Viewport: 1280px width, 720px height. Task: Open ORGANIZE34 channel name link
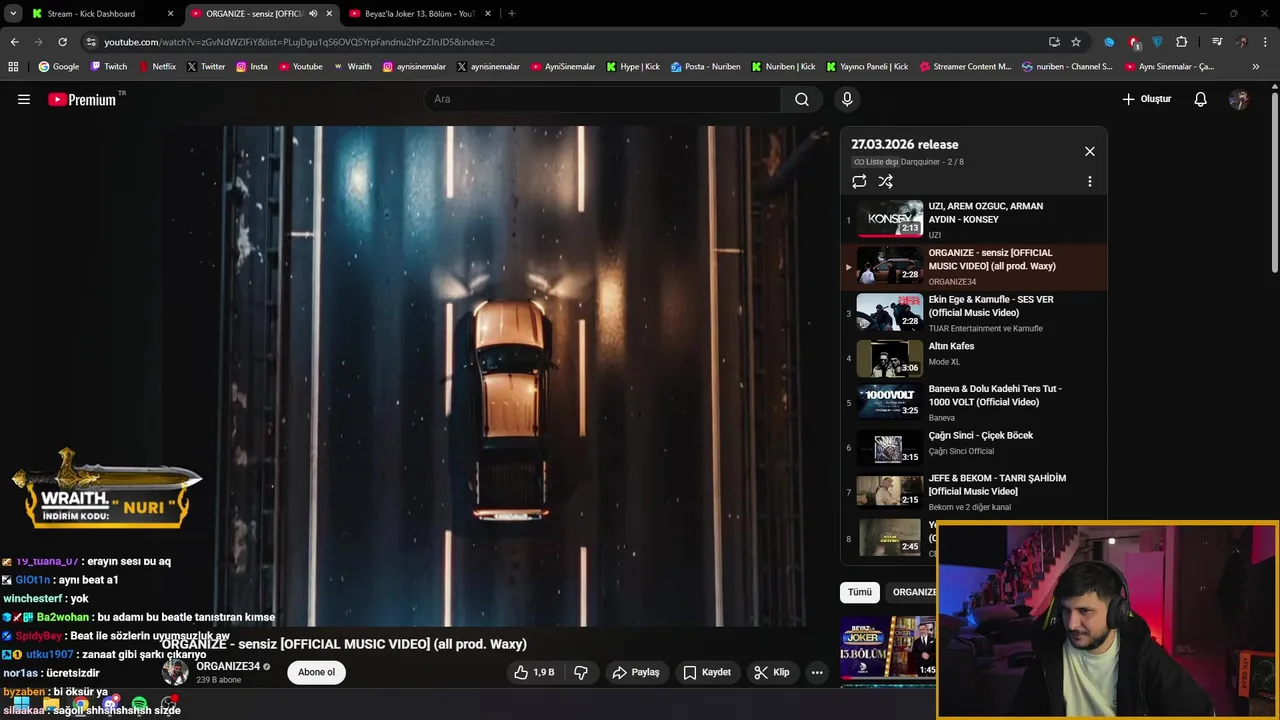pos(228,666)
